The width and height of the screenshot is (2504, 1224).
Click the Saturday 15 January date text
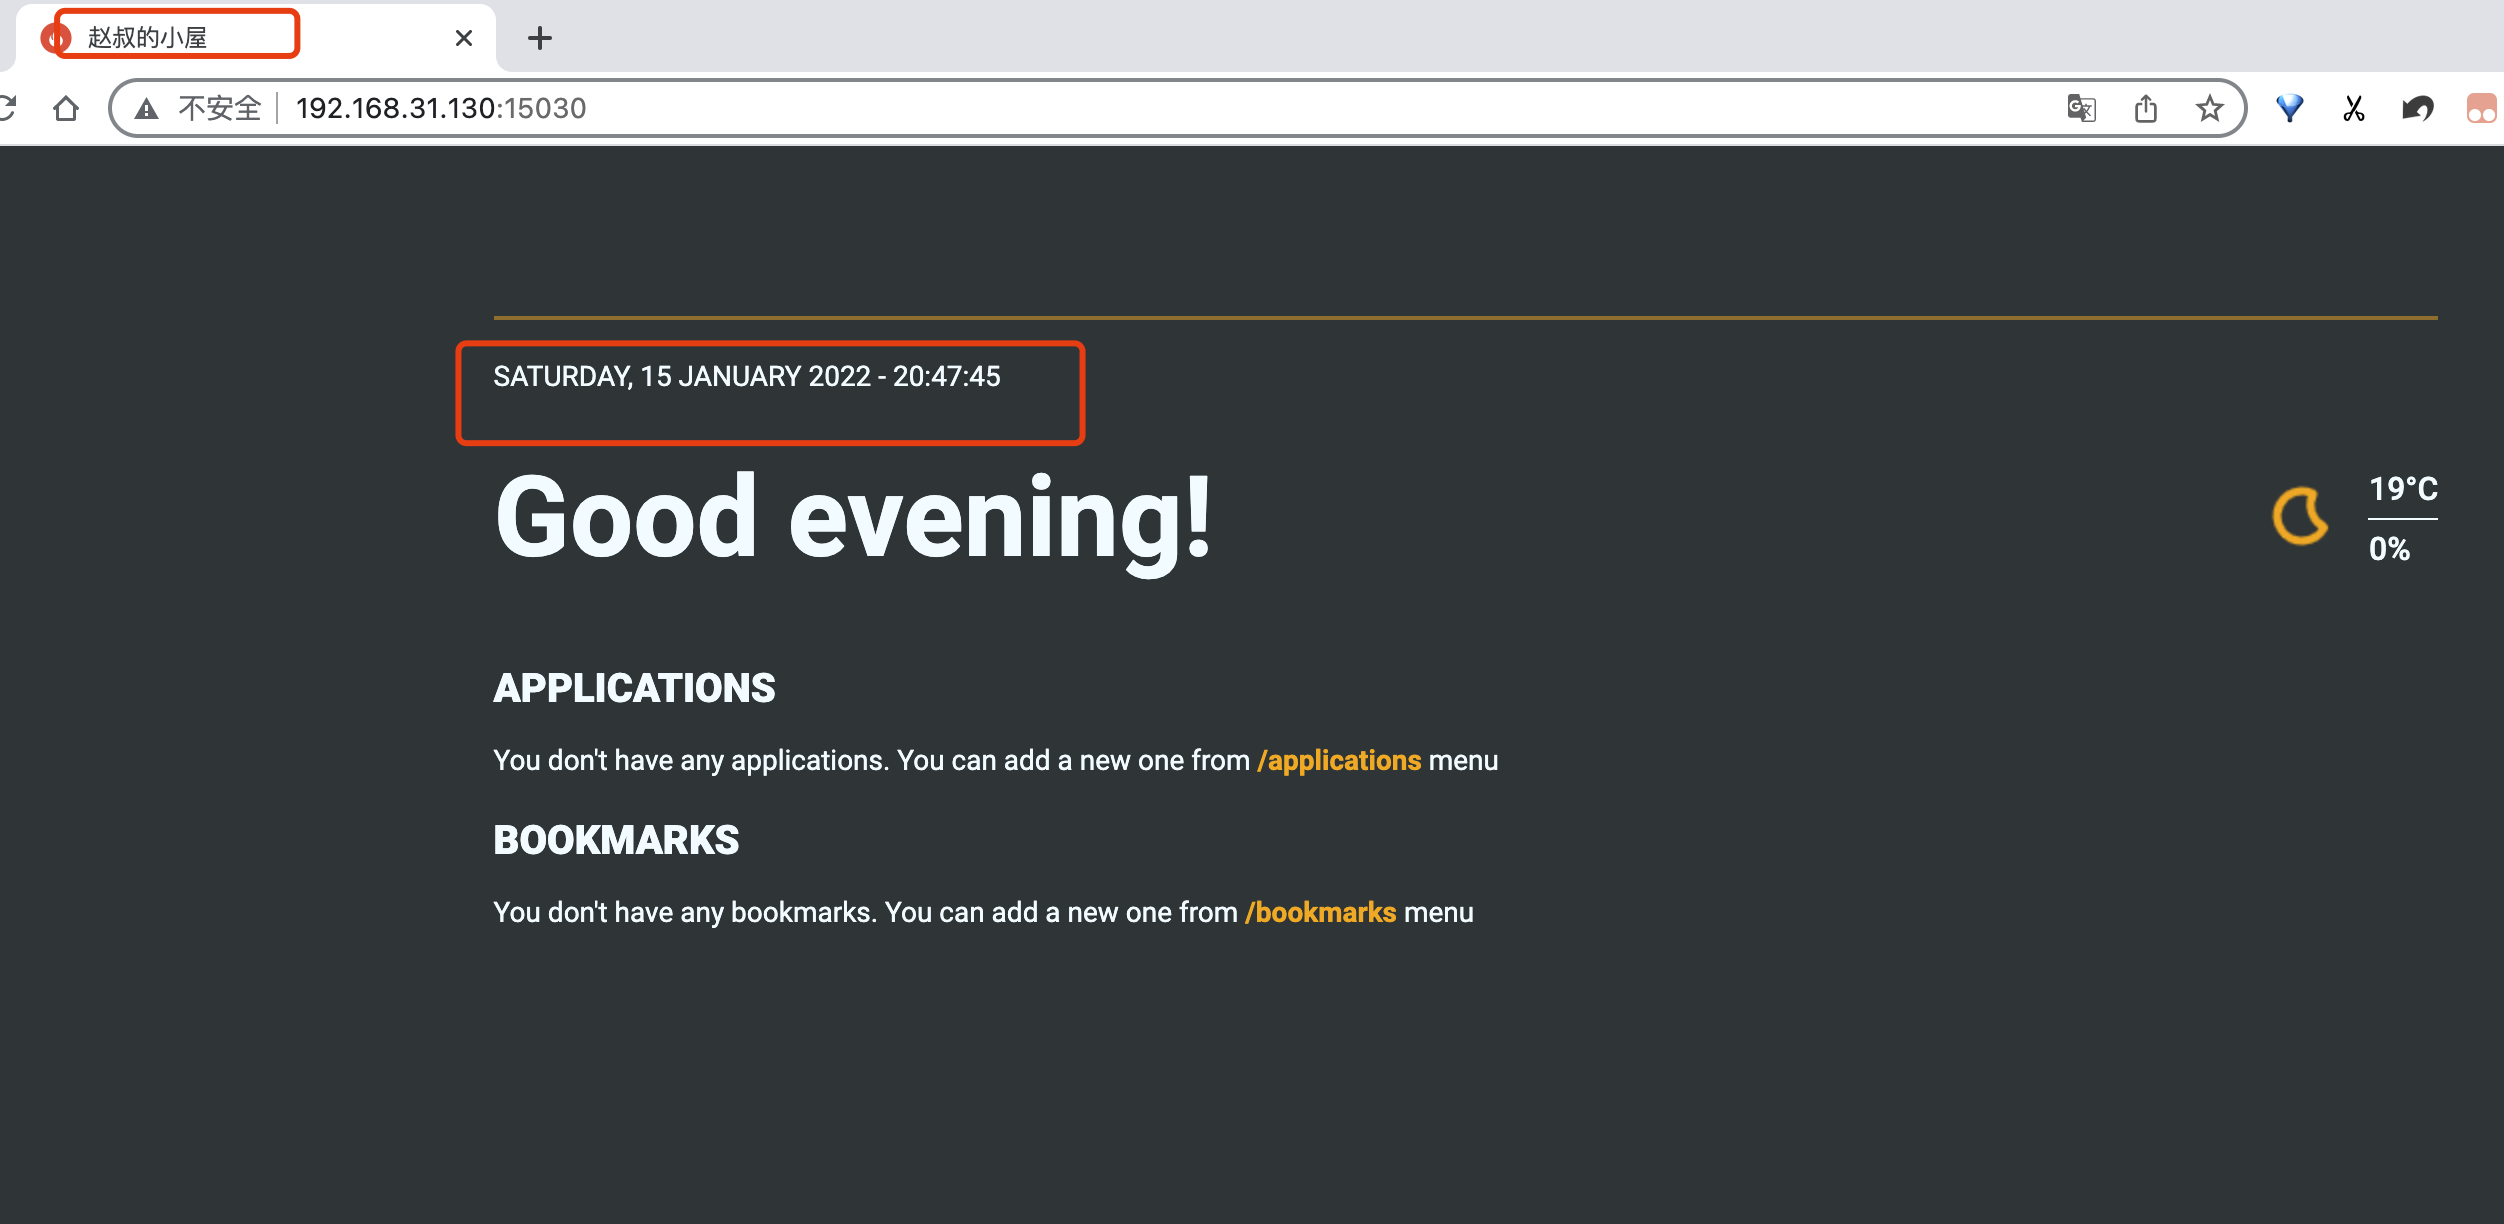pos(746,377)
